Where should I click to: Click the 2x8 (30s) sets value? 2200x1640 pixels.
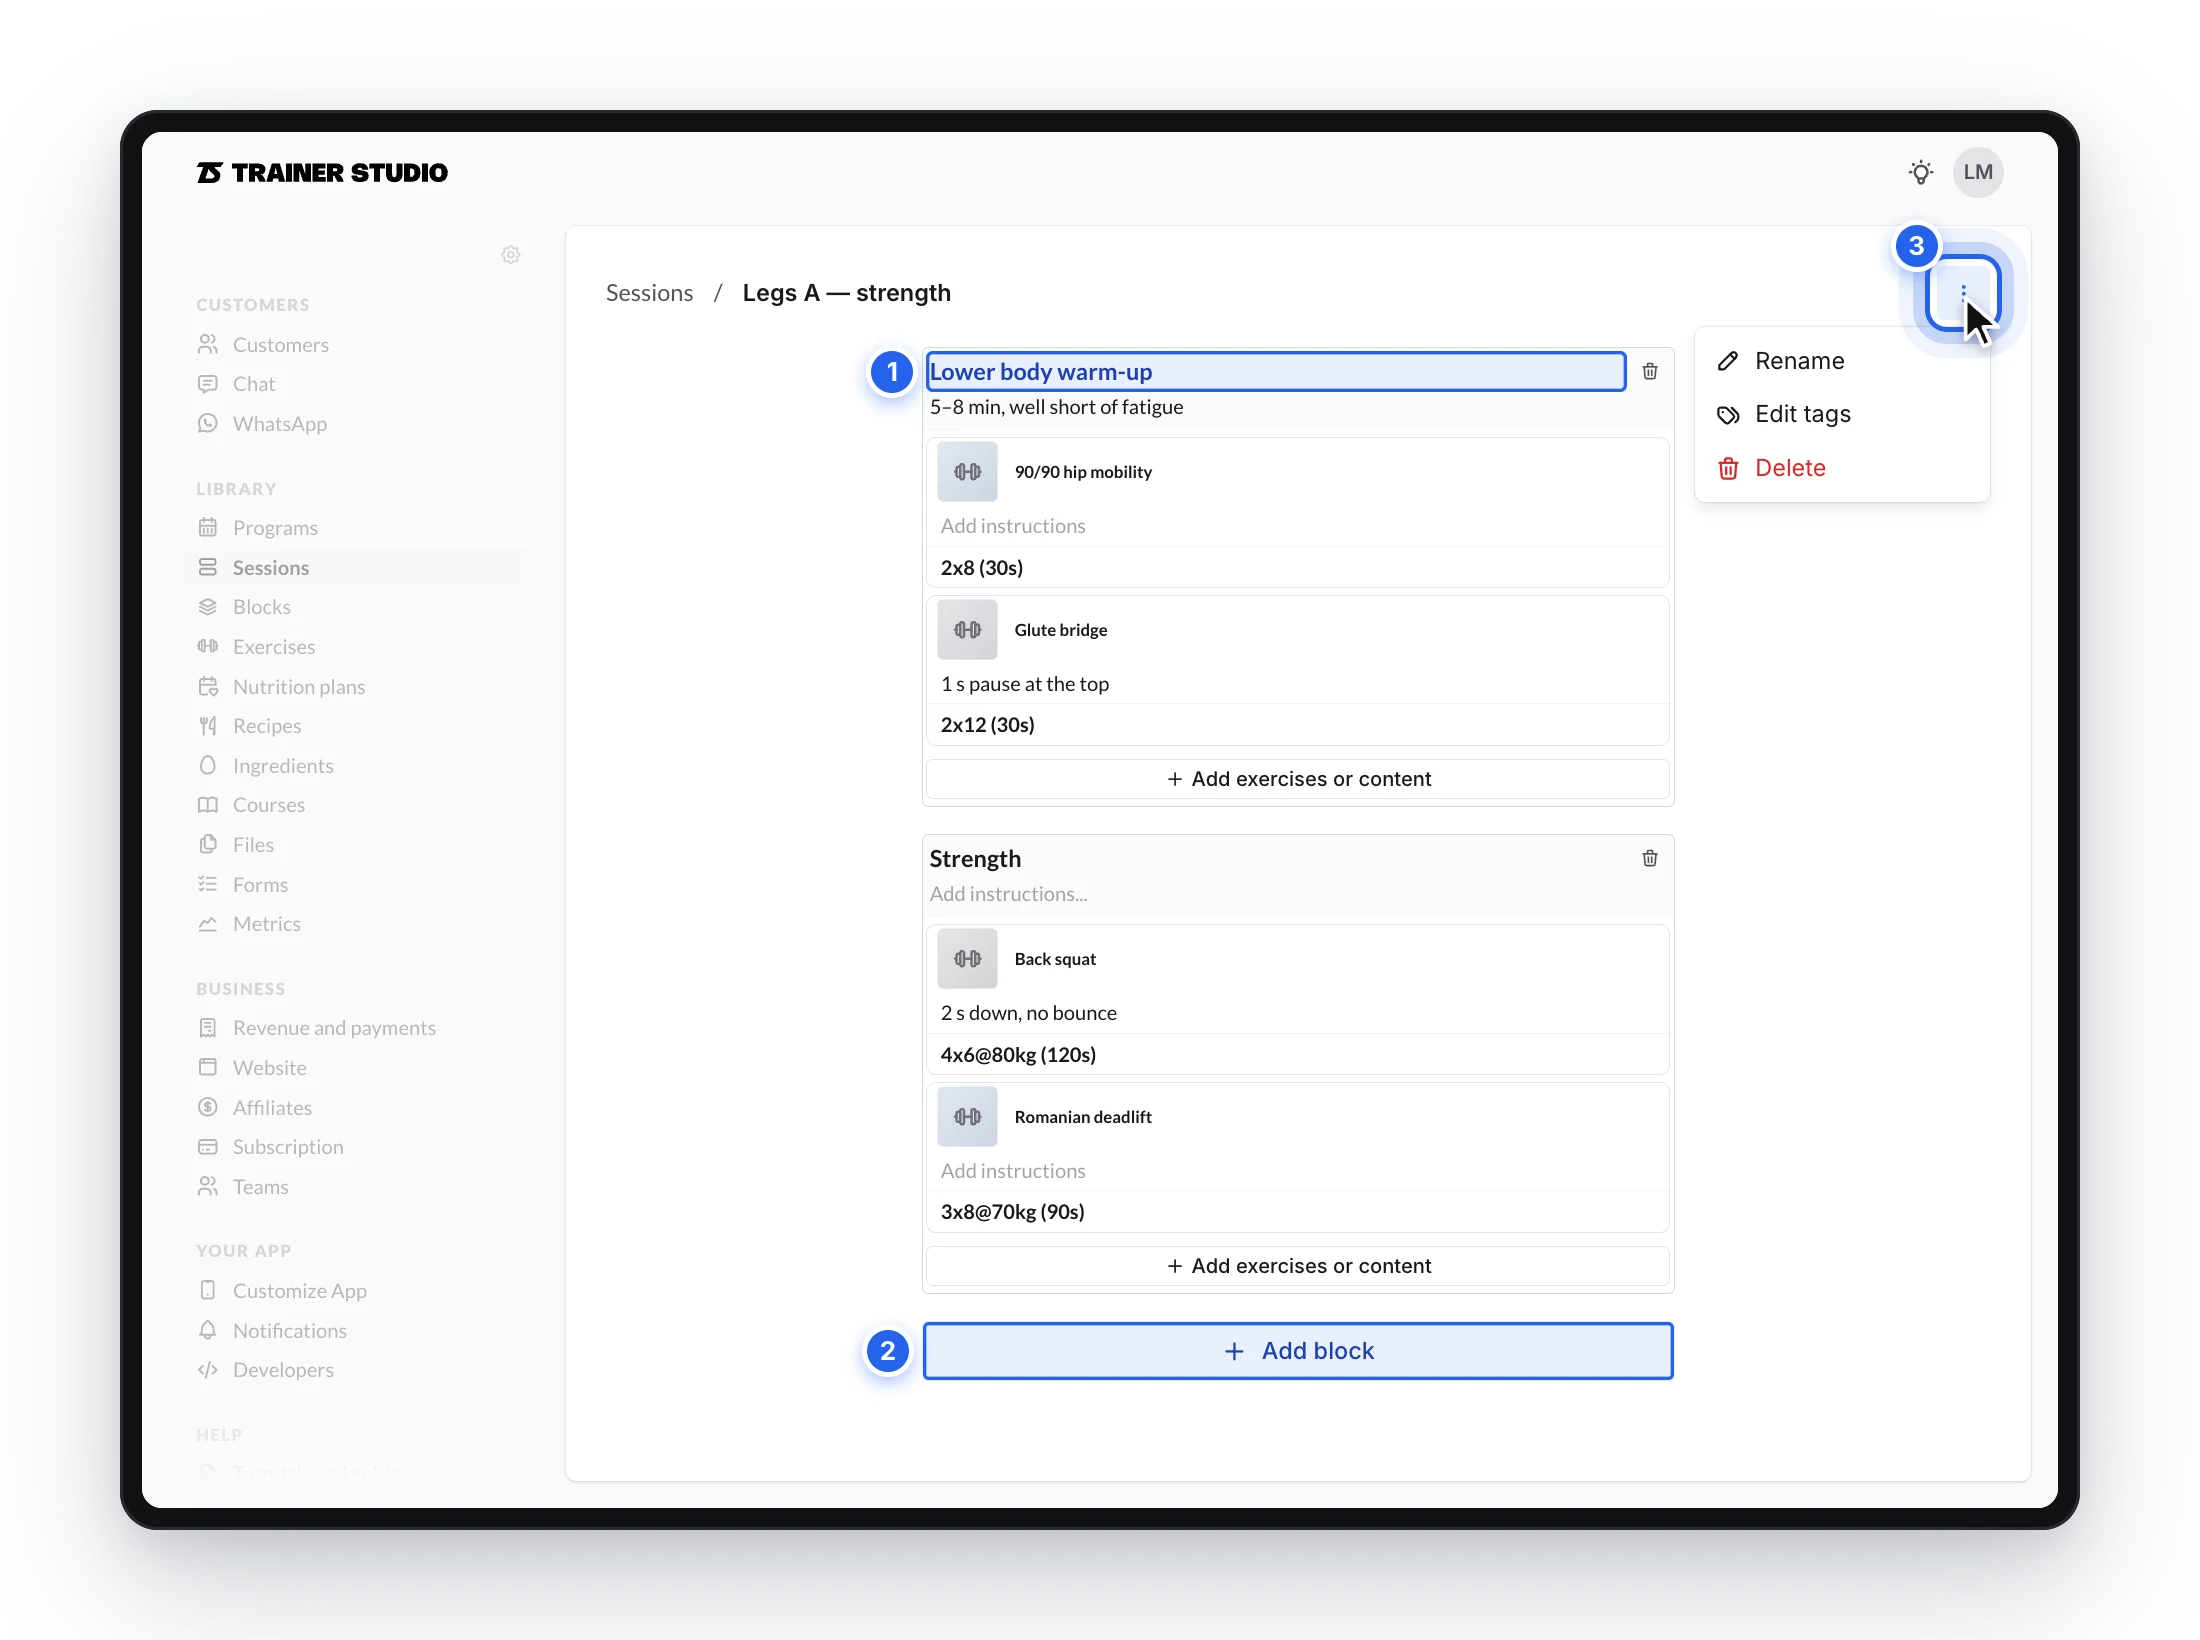[982, 568]
